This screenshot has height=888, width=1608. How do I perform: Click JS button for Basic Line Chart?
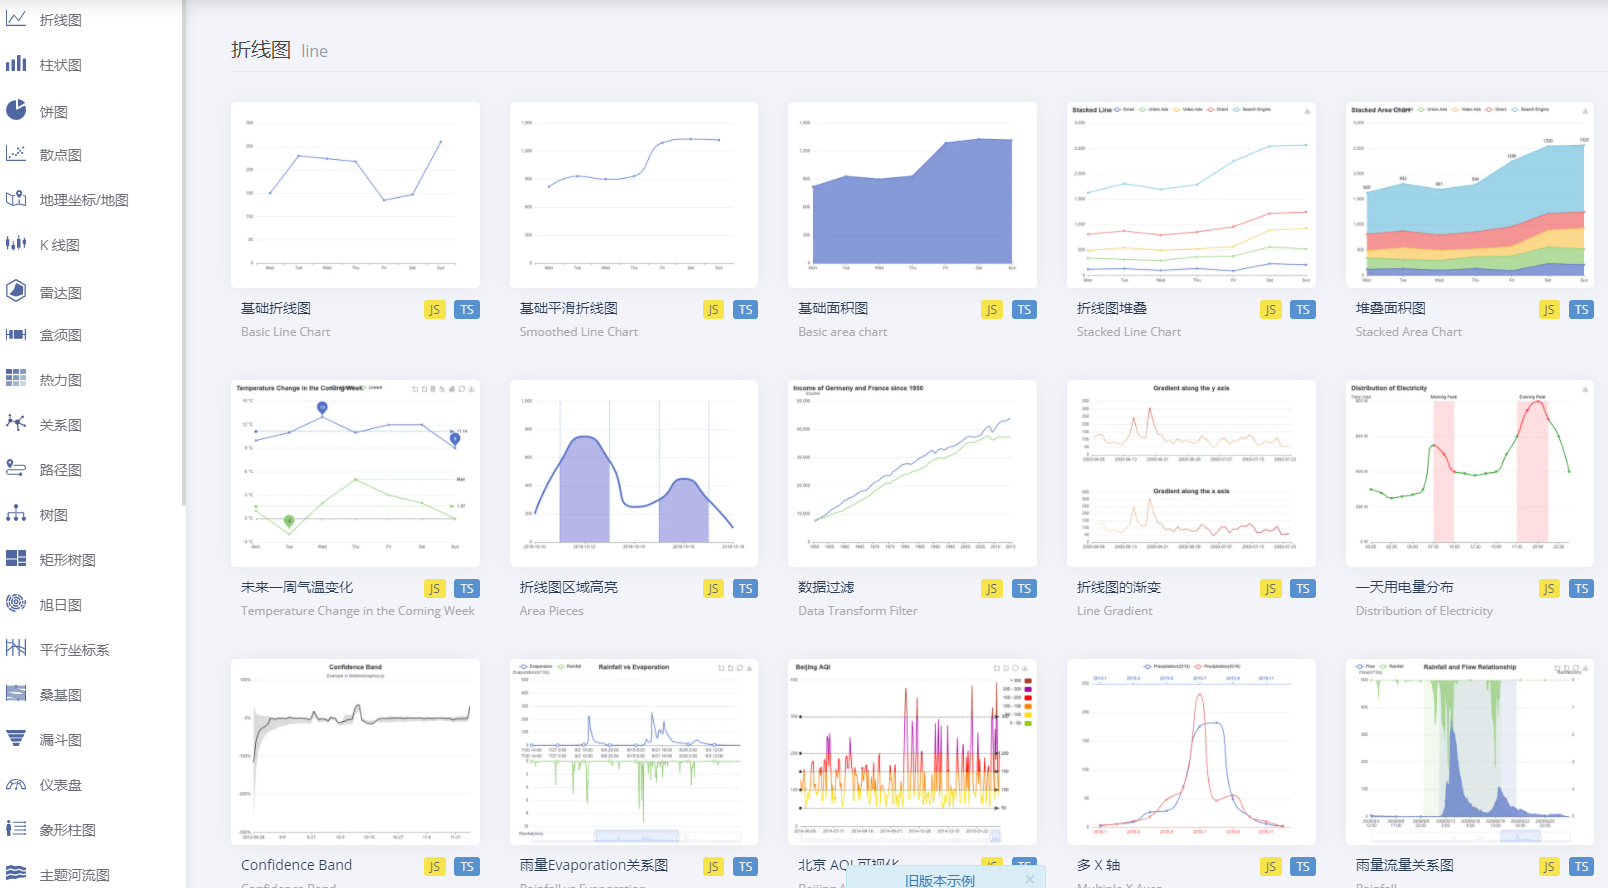[x=434, y=310]
